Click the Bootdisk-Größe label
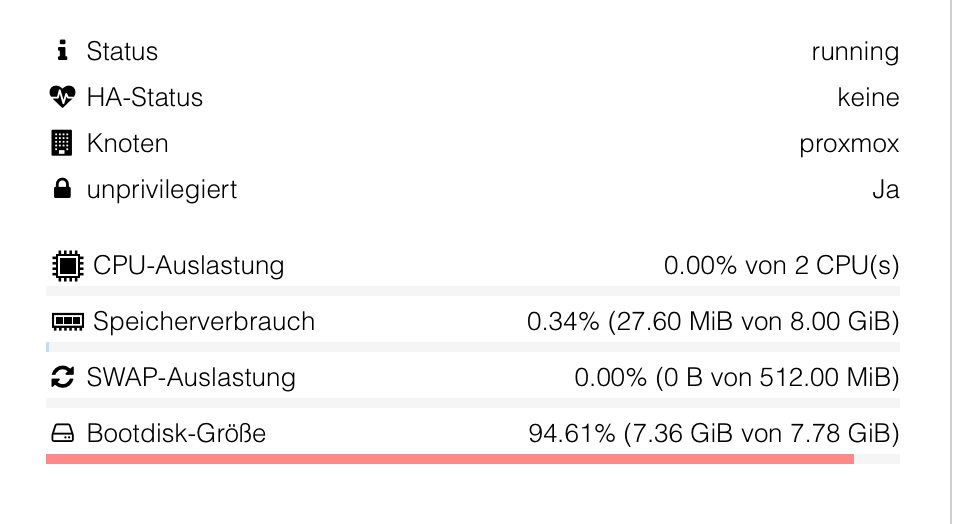The image size is (956, 524). 176,433
